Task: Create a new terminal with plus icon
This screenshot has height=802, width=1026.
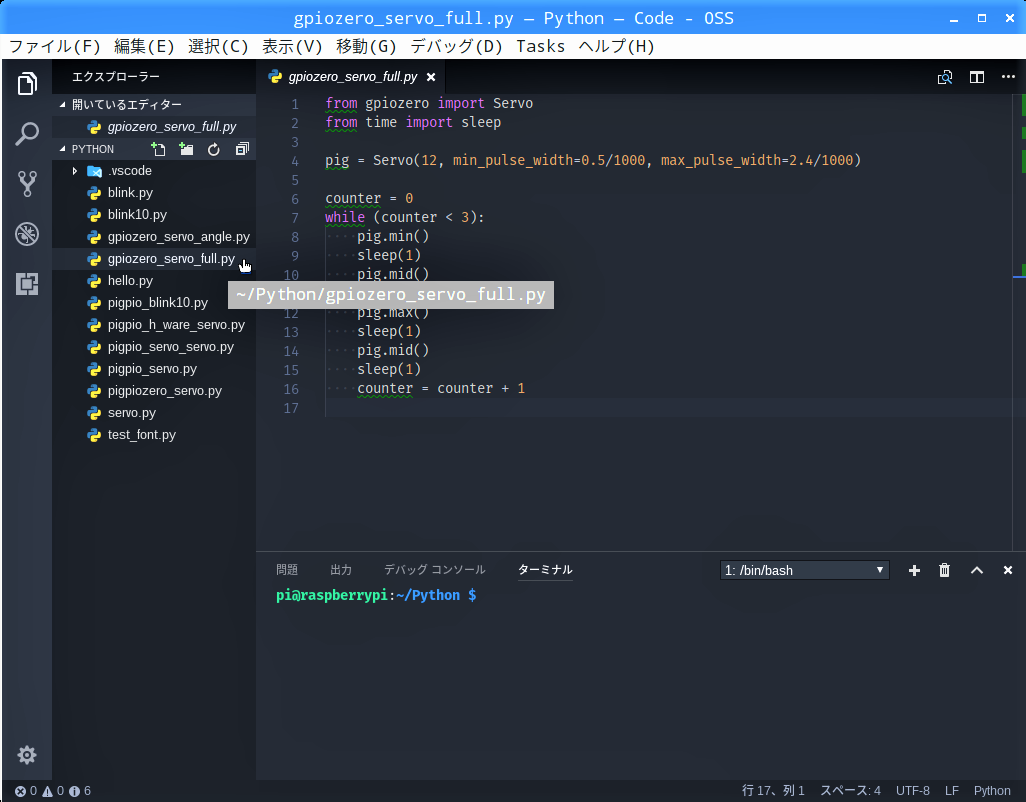Action: pos(915,570)
